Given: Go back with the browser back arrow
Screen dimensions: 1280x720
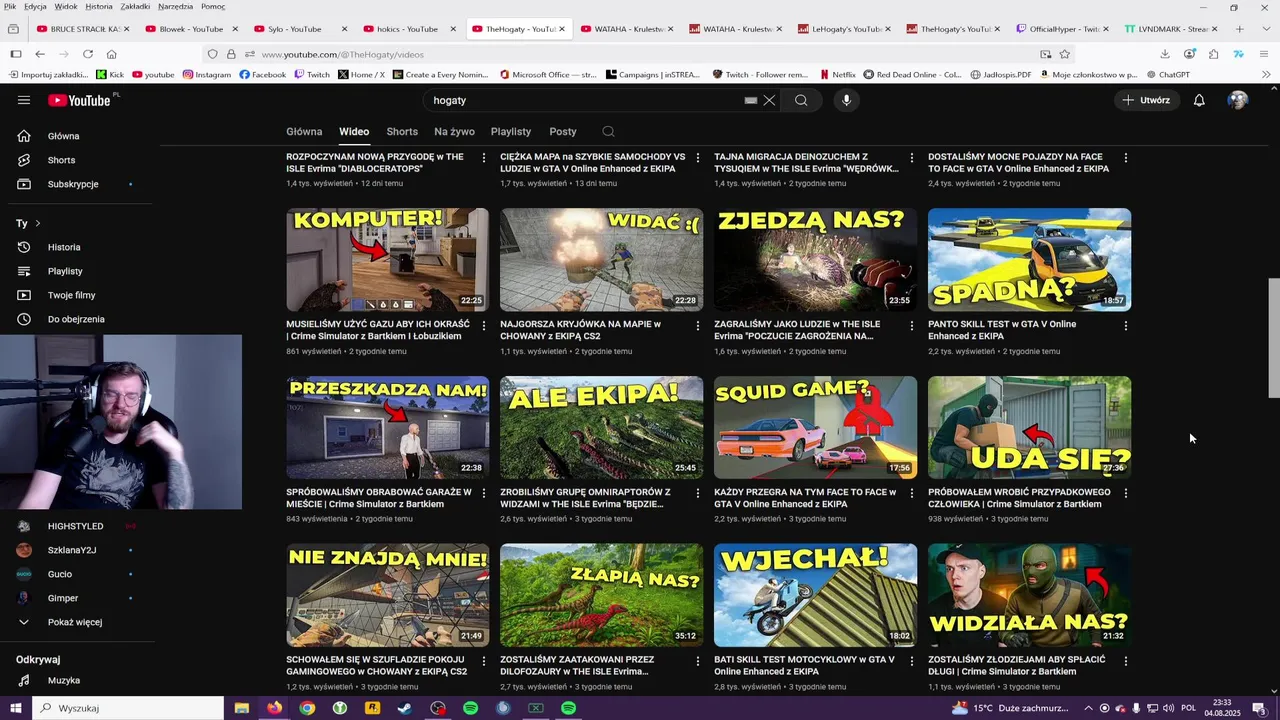Looking at the screenshot, I should 40,54.
